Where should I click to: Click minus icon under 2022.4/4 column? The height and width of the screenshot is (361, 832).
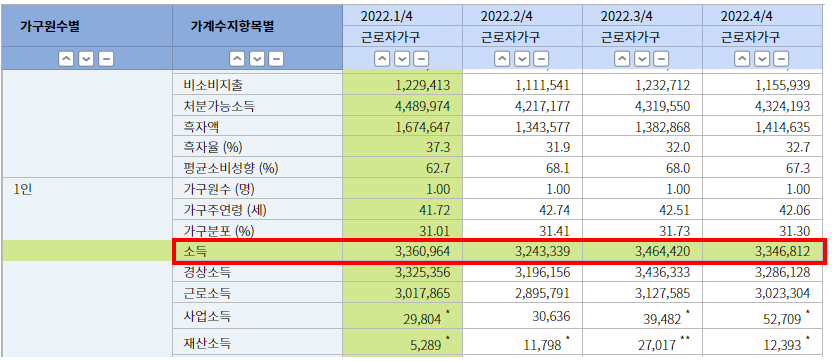click(782, 59)
